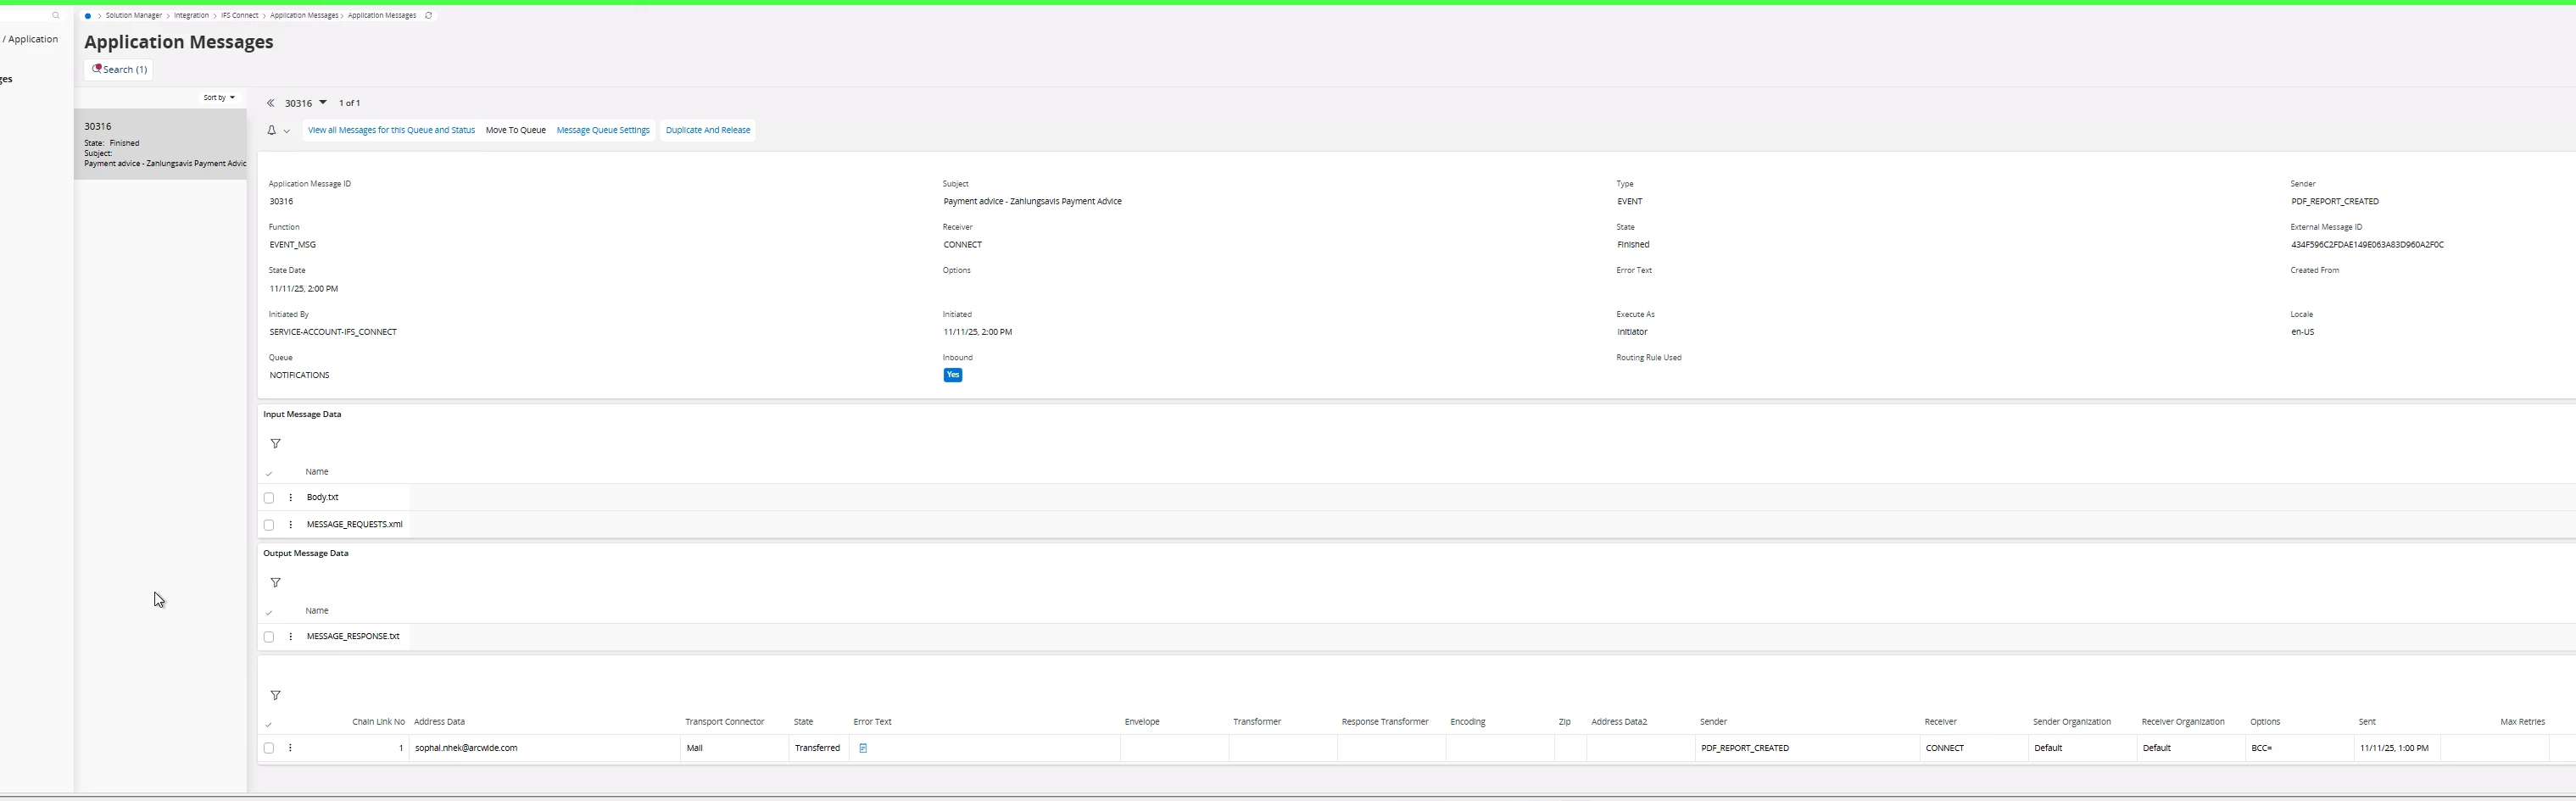Go to Solution Manager in the breadcrumb
The width and height of the screenshot is (2576, 801).
(134, 16)
